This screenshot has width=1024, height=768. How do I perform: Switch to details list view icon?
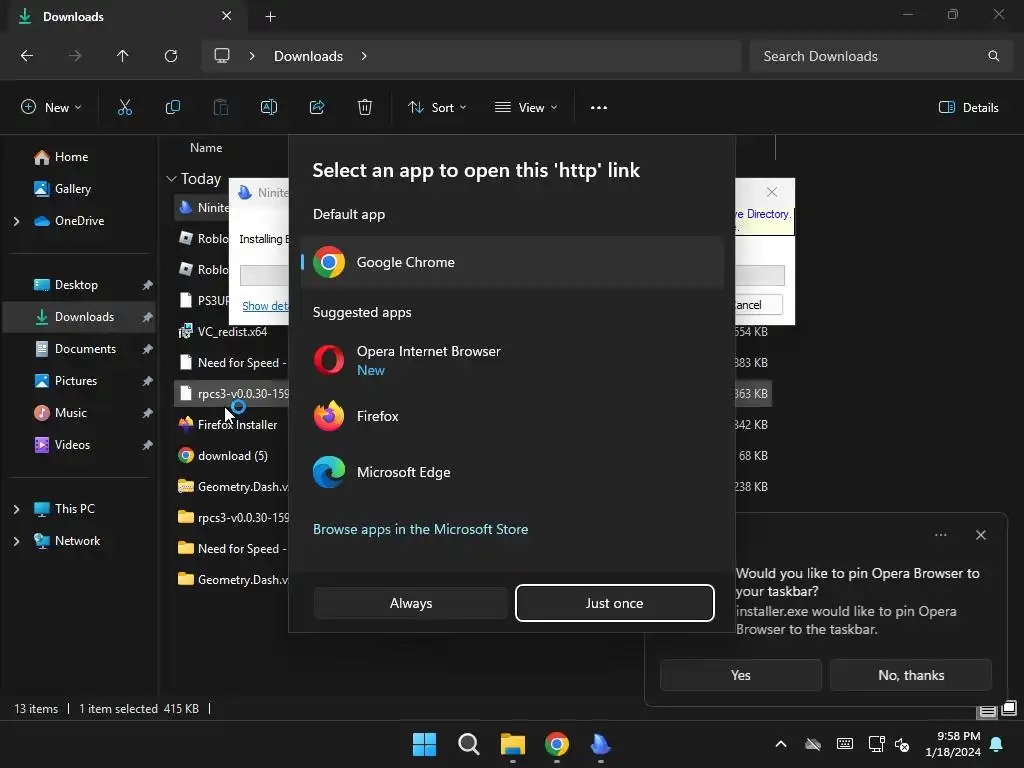coord(987,710)
